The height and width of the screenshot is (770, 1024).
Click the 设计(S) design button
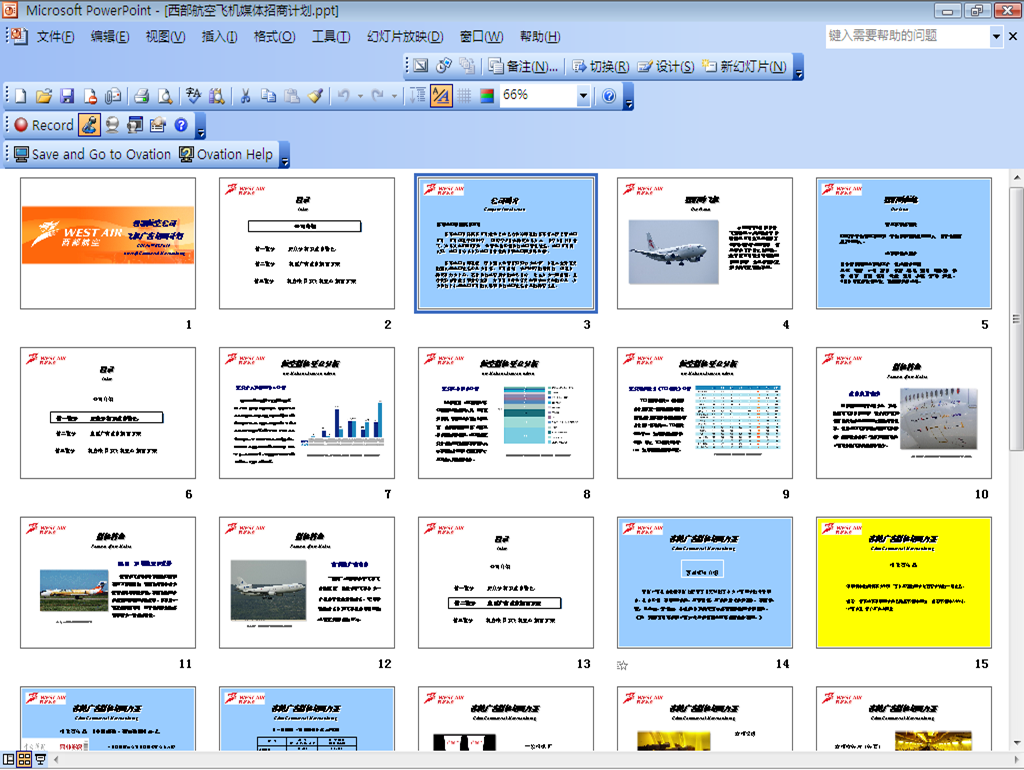click(x=665, y=66)
